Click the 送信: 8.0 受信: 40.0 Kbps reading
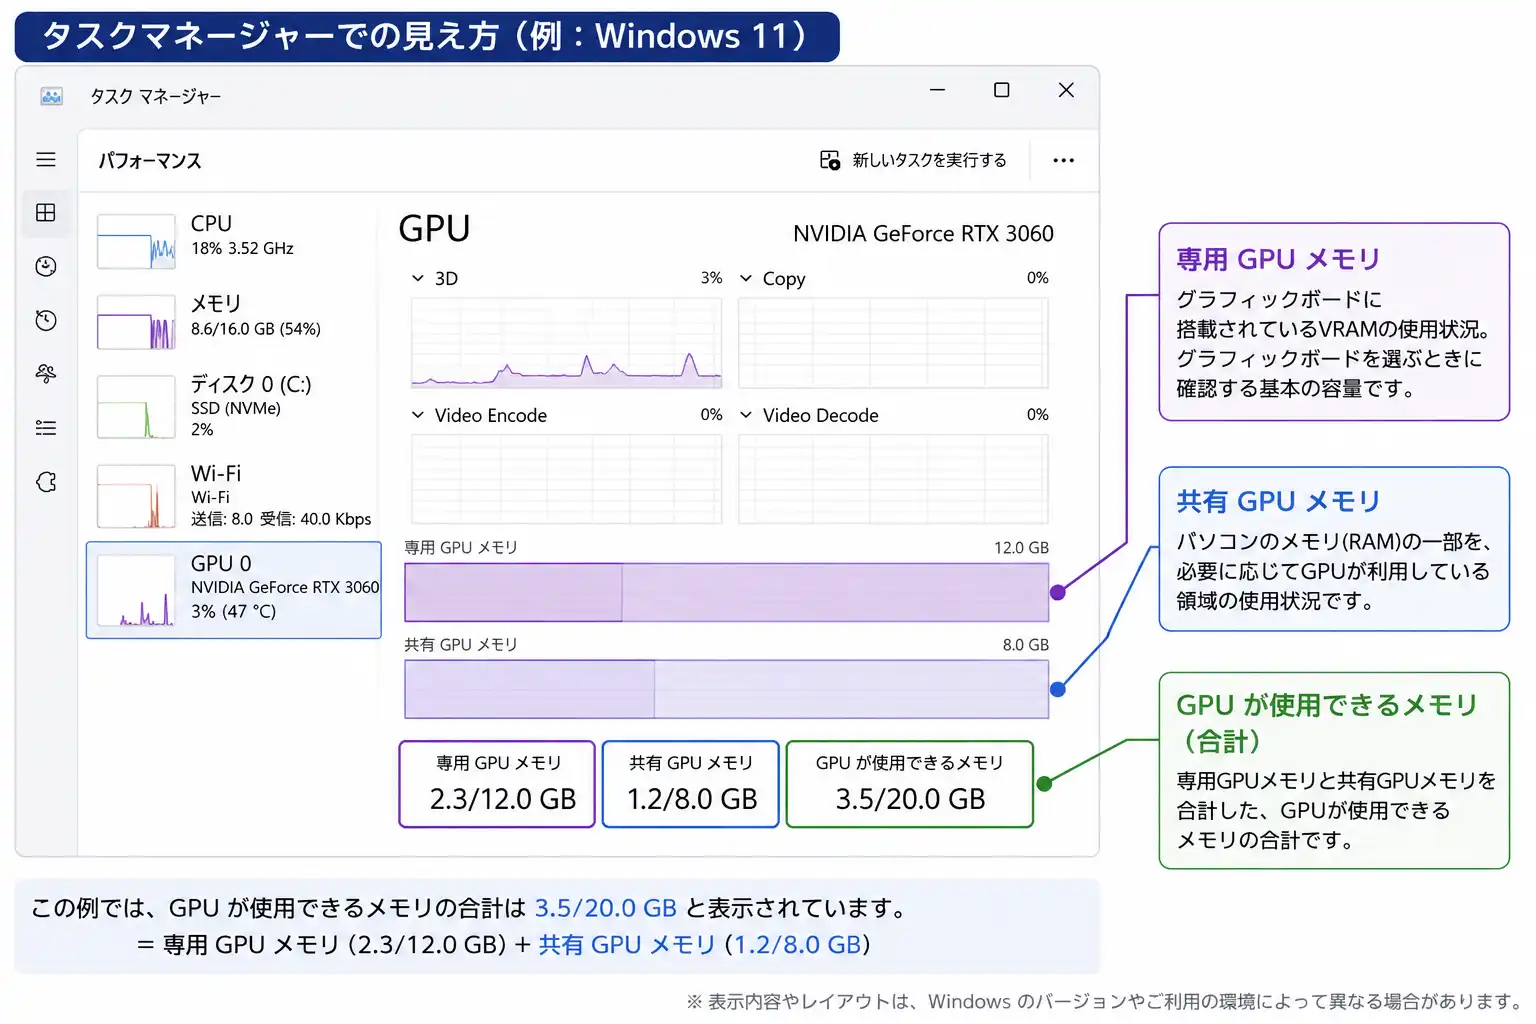 tap(281, 520)
